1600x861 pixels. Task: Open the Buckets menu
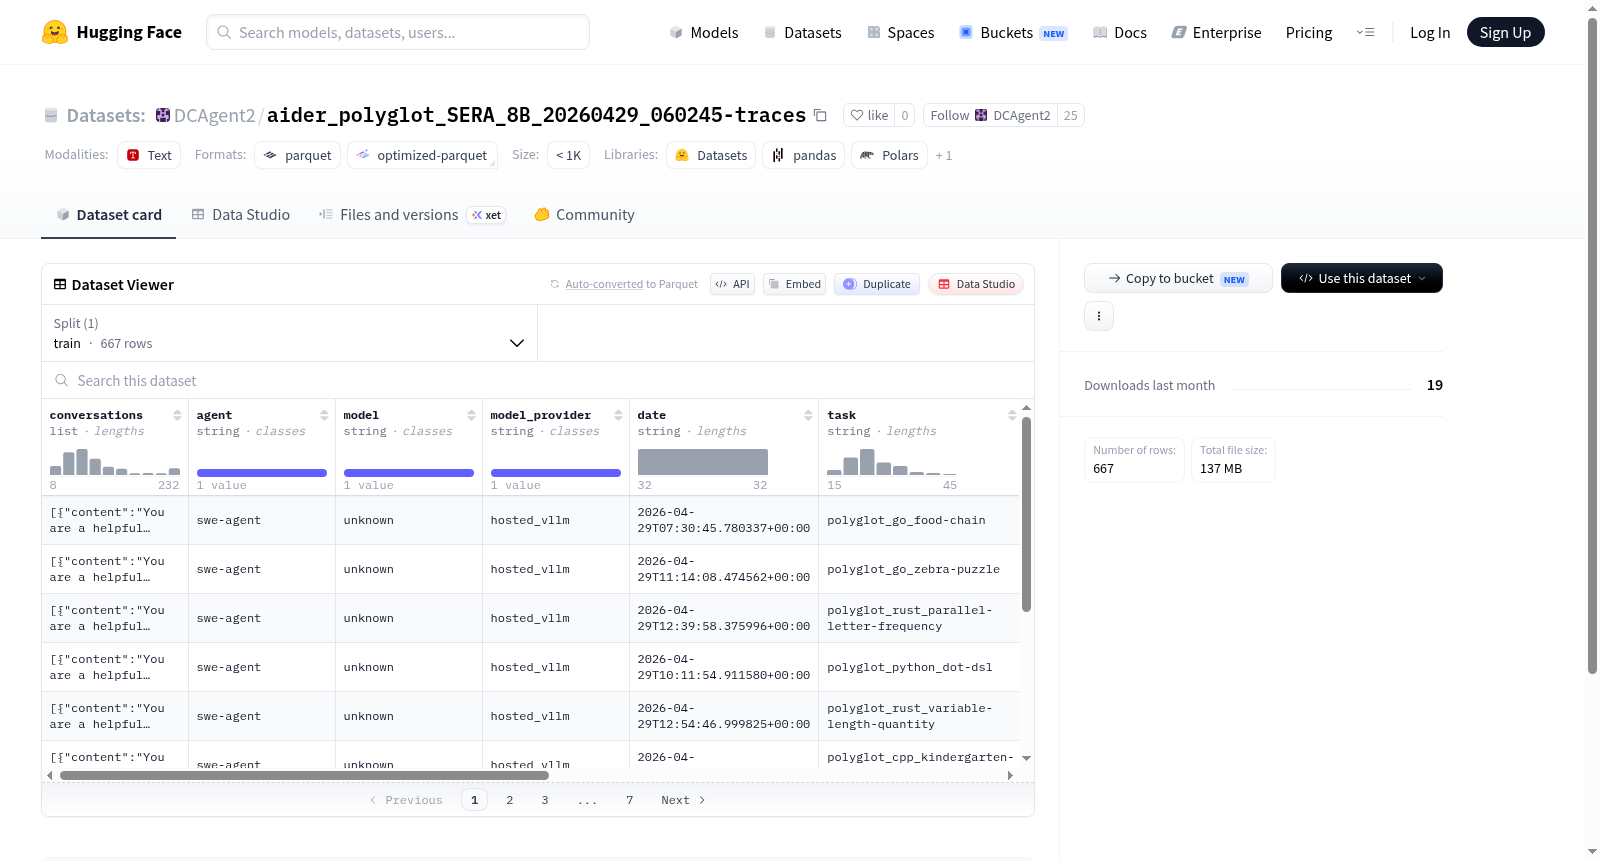coord(1013,32)
